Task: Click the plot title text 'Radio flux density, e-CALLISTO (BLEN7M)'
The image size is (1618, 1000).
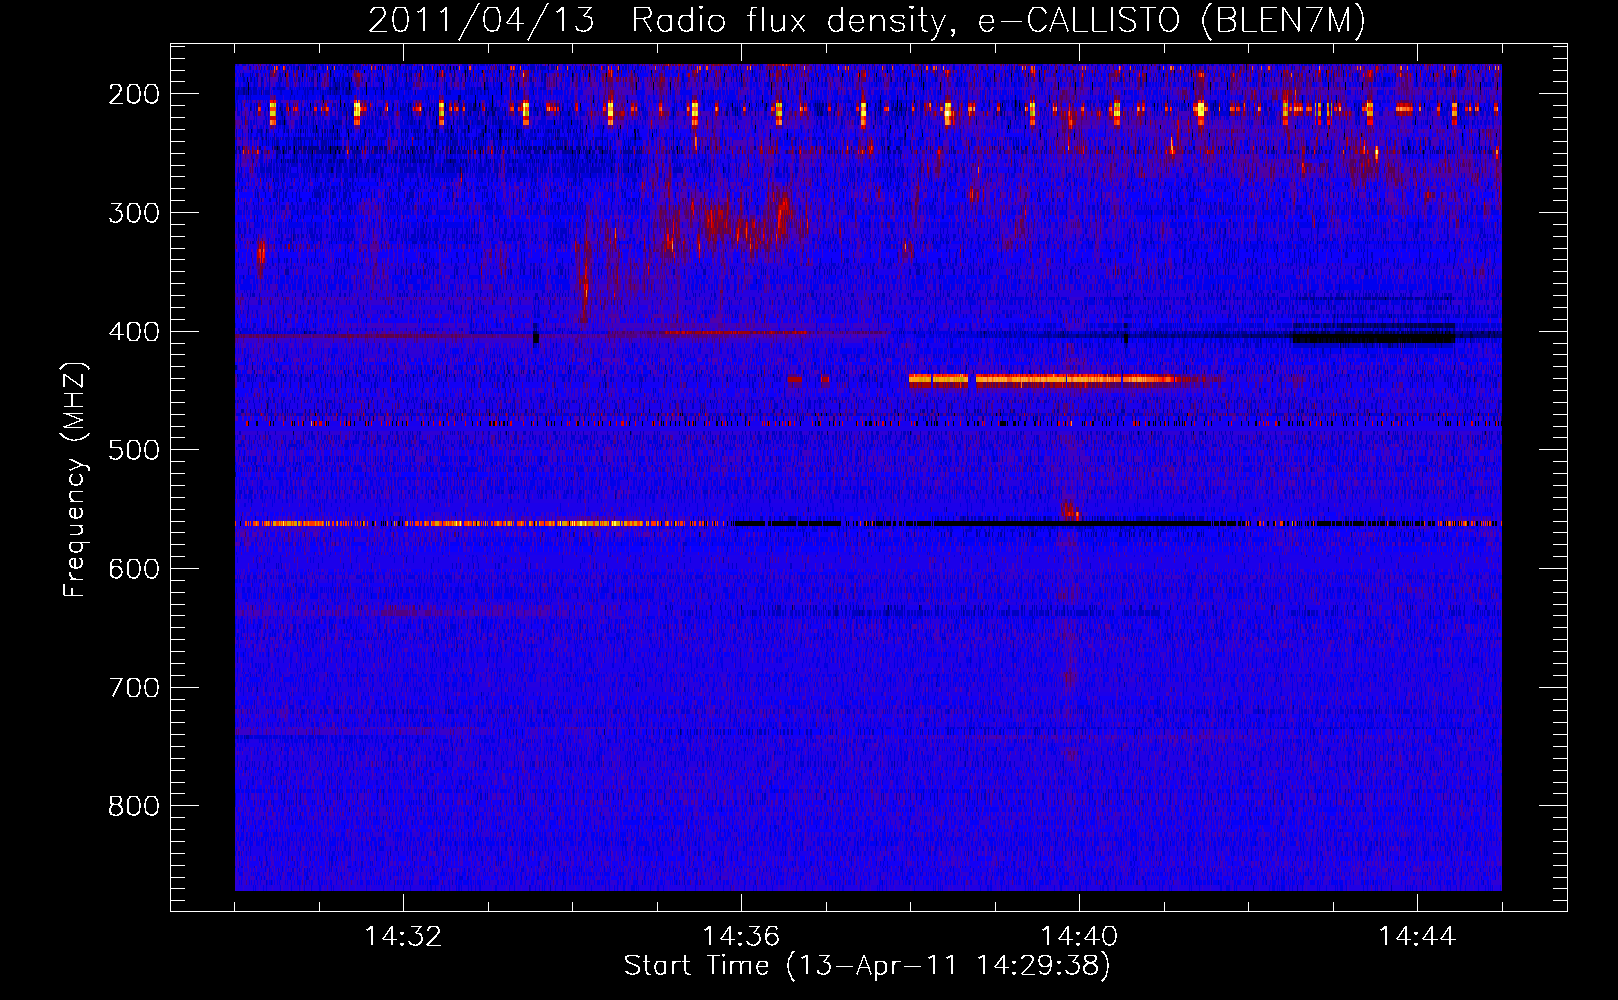Action: coord(998,21)
